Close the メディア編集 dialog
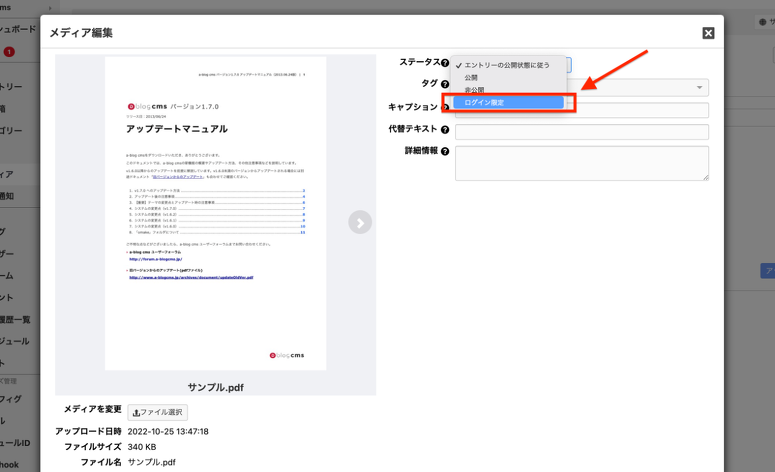 (708, 33)
